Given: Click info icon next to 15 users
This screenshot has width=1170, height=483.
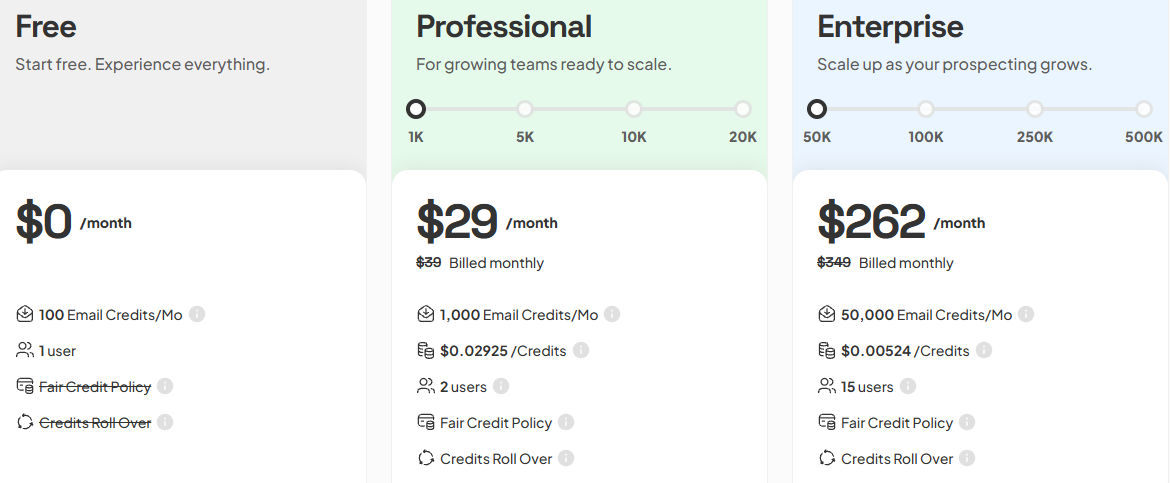Looking at the screenshot, I should coord(907,386).
